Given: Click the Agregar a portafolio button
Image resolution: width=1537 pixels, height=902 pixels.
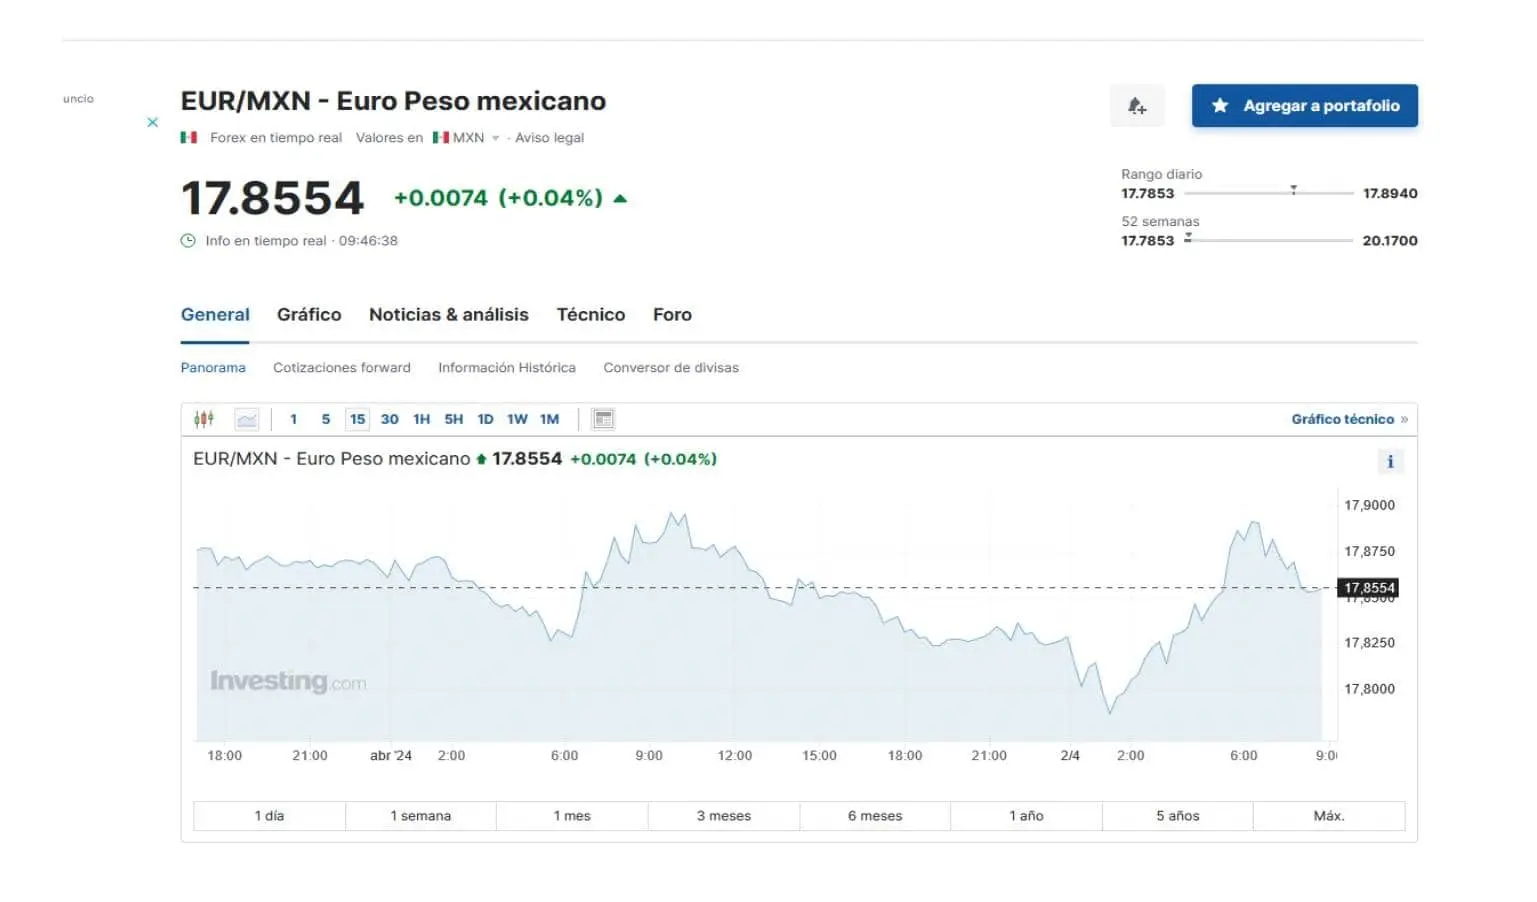Looking at the screenshot, I should pos(1304,105).
